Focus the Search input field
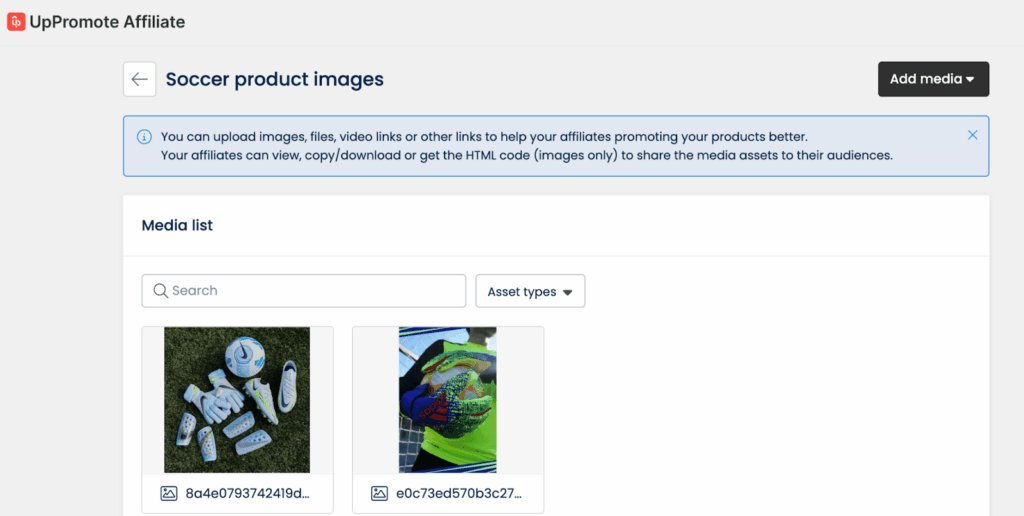Screen dimensions: 1024x516 click(304, 291)
